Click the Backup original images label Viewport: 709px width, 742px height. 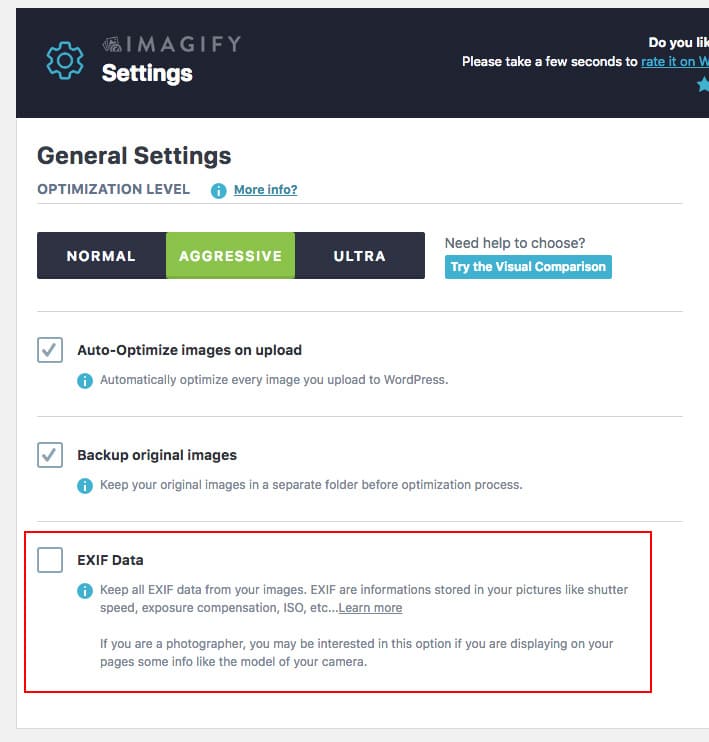[157, 455]
